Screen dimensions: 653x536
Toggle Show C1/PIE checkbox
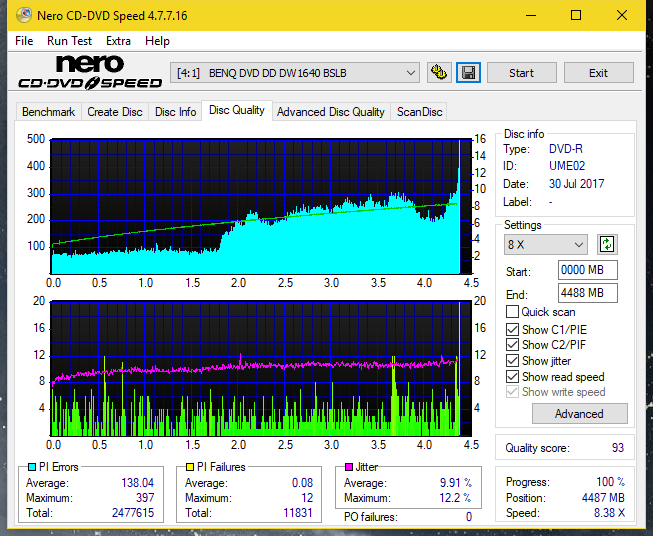point(512,329)
